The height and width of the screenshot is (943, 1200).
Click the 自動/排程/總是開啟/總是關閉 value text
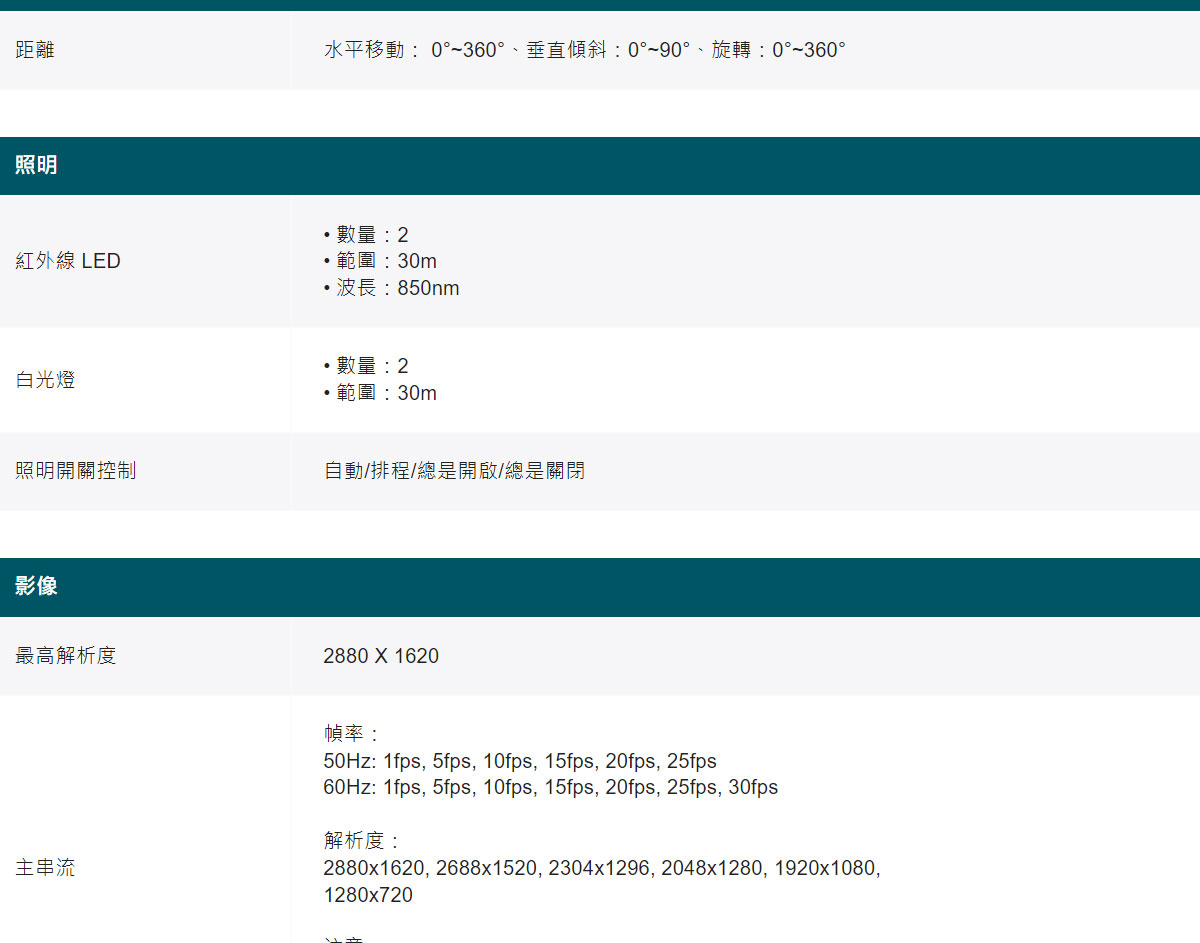[x=454, y=471]
